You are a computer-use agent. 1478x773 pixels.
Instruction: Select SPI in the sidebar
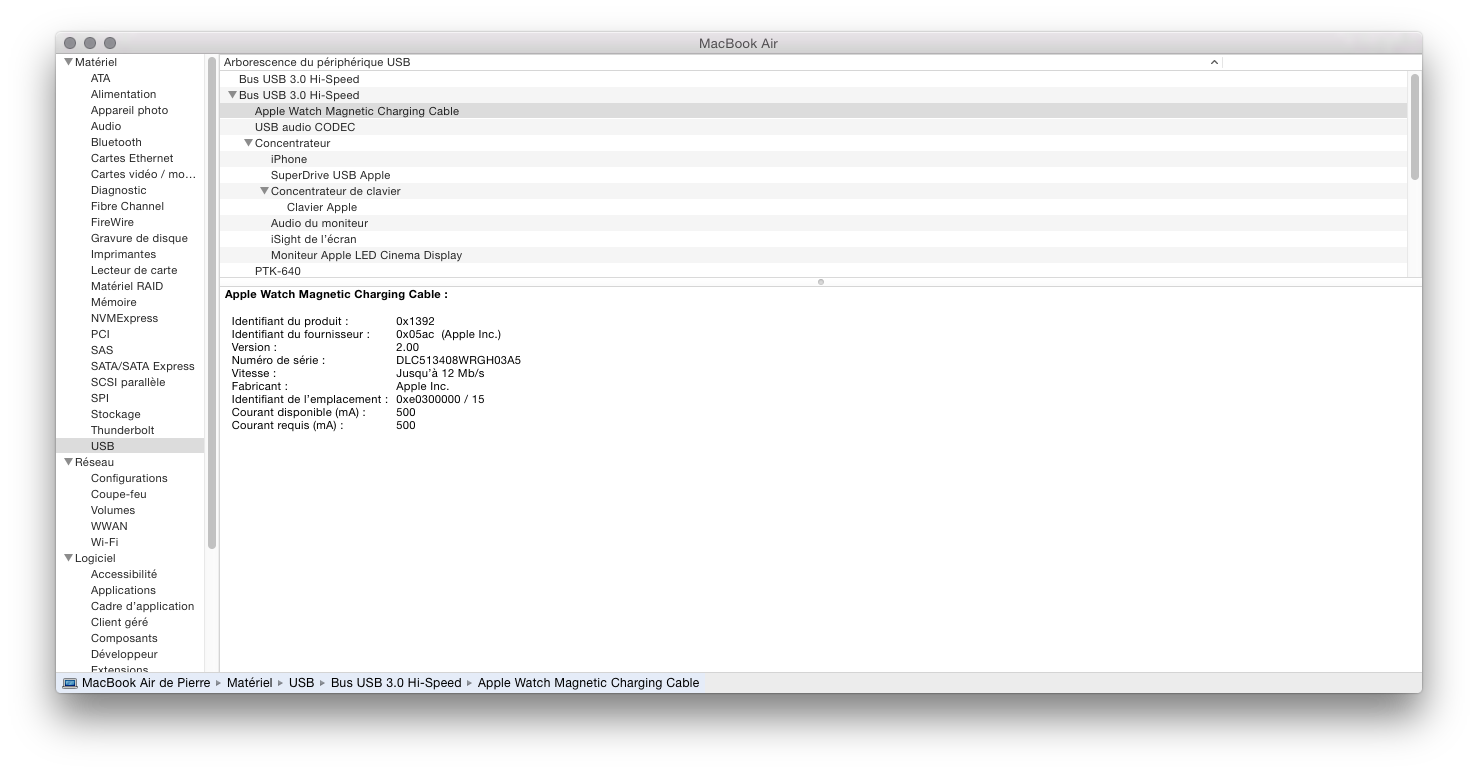(x=99, y=398)
